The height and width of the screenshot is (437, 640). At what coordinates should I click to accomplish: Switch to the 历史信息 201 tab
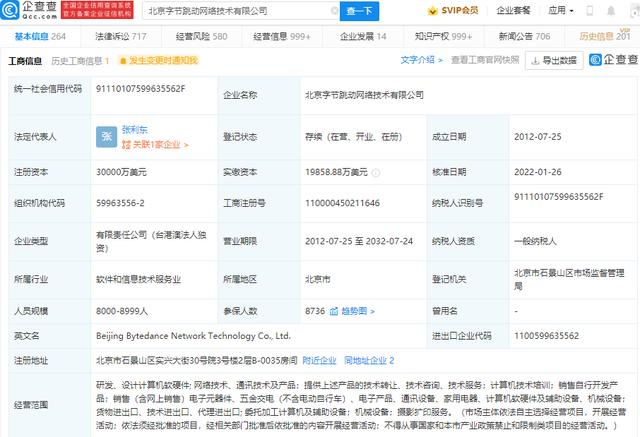point(604,36)
